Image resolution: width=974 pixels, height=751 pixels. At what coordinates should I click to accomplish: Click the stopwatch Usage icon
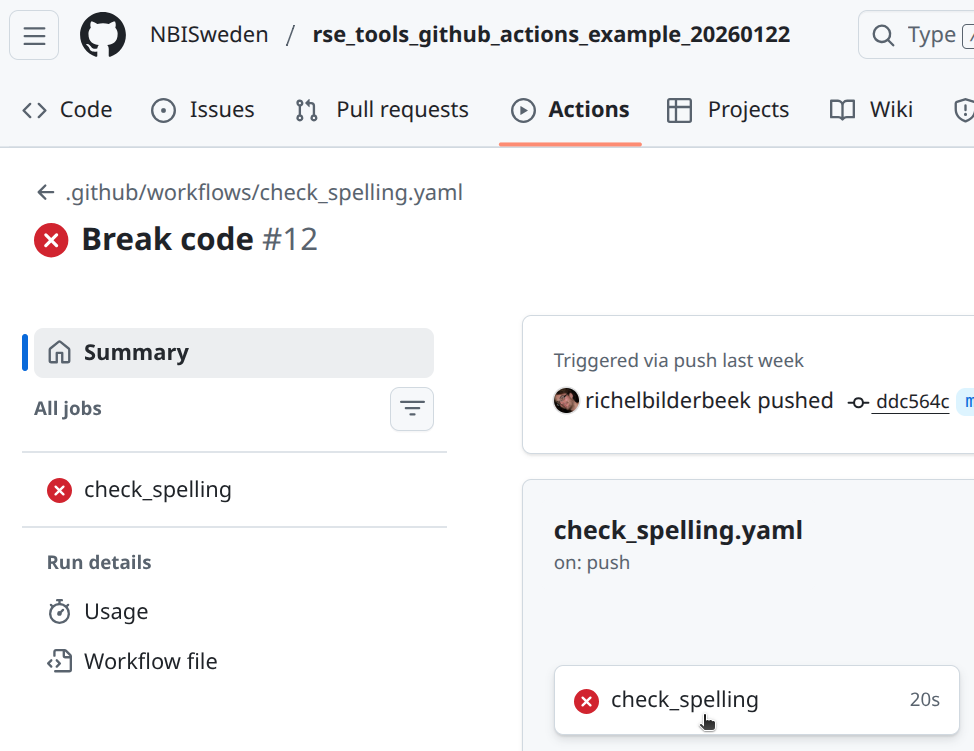(x=60, y=612)
